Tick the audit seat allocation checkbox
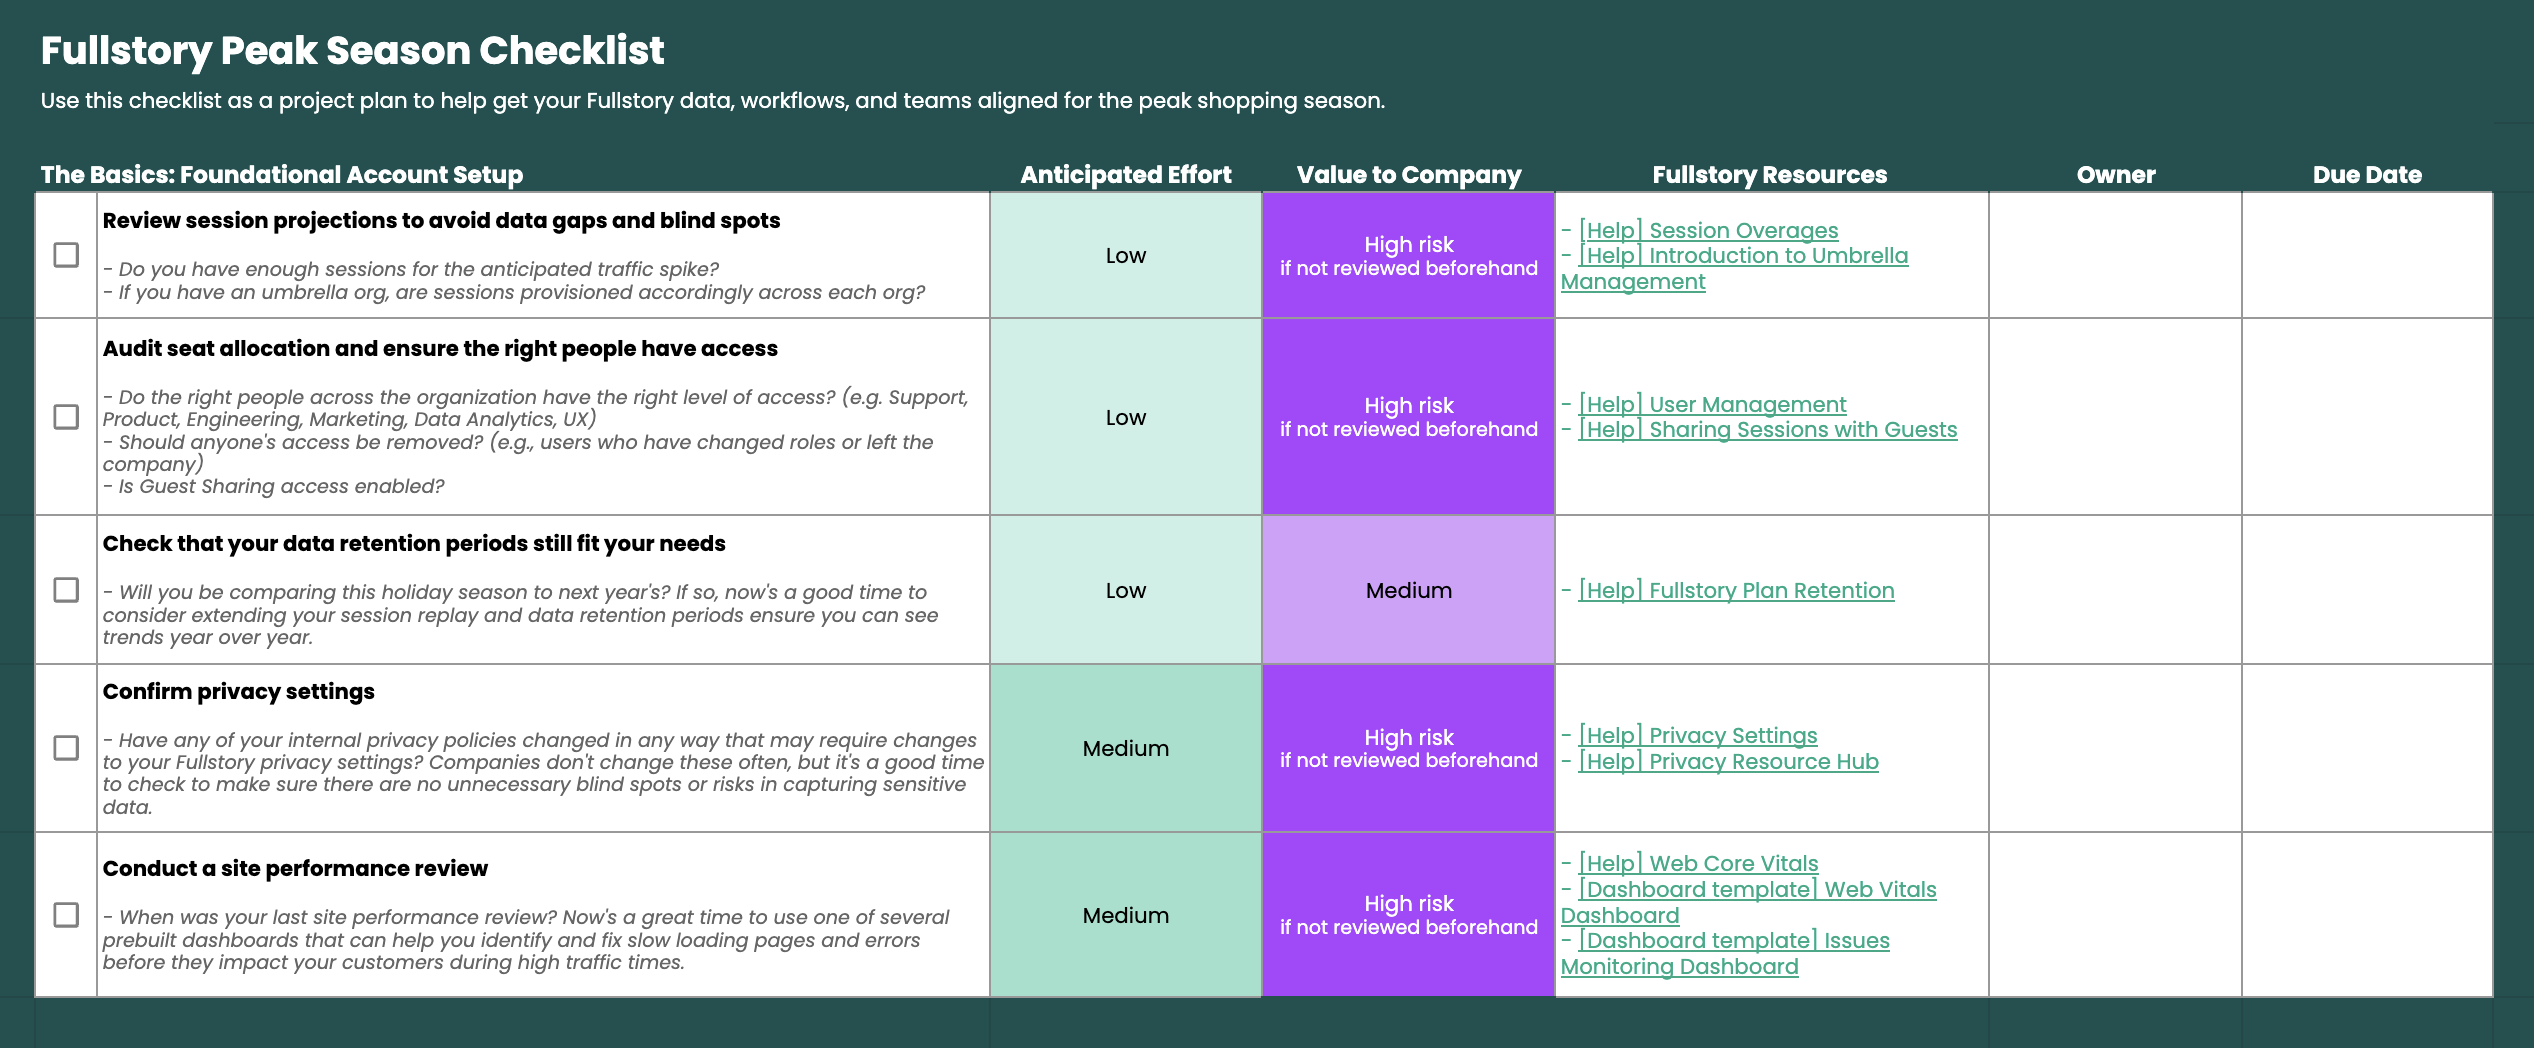 coord(66,417)
